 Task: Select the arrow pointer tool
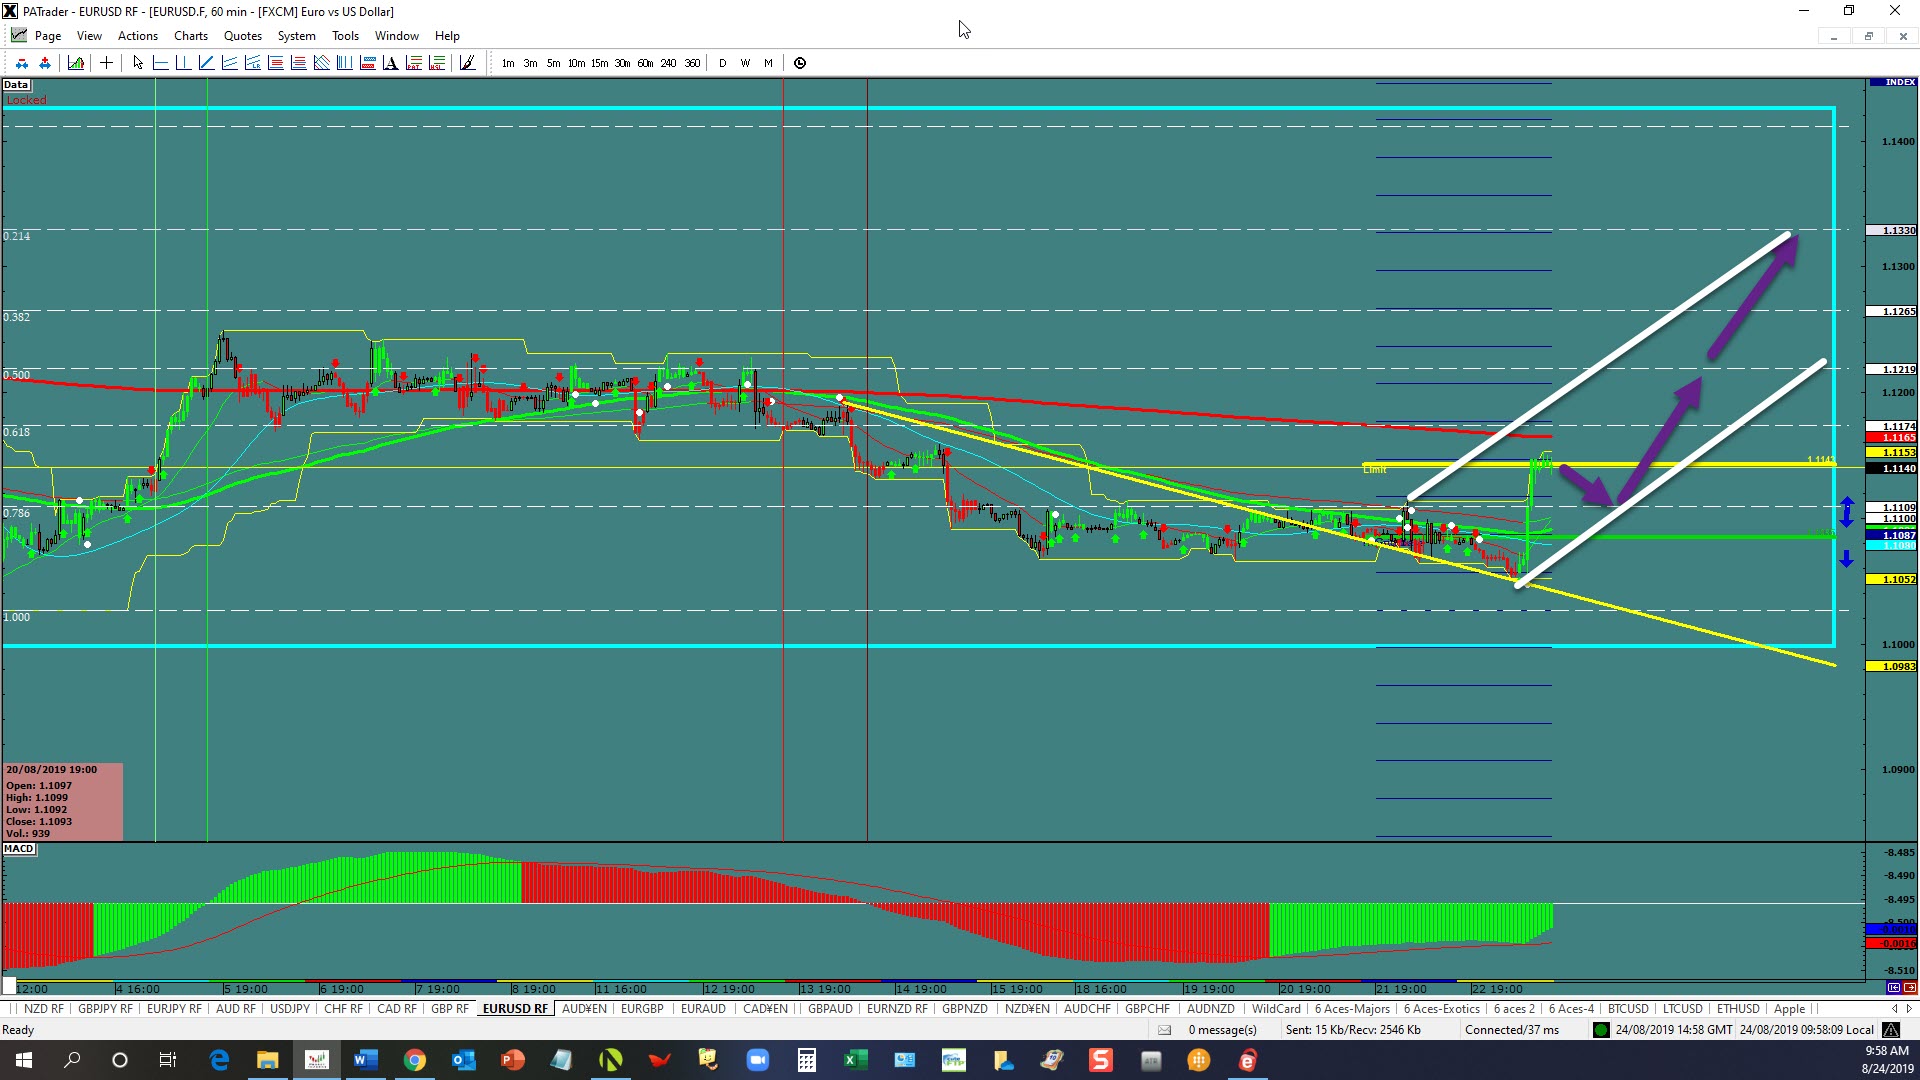pos(138,63)
